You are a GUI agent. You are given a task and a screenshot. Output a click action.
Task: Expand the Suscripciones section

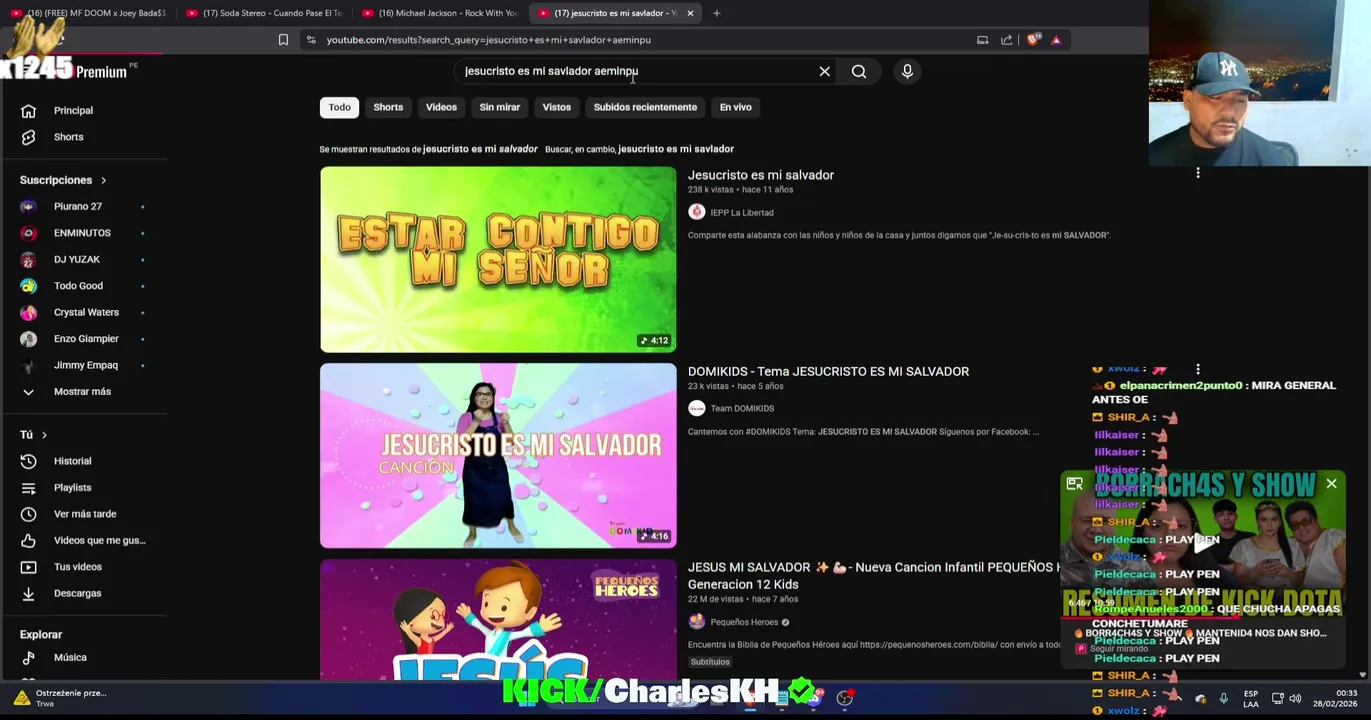point(63,180)
